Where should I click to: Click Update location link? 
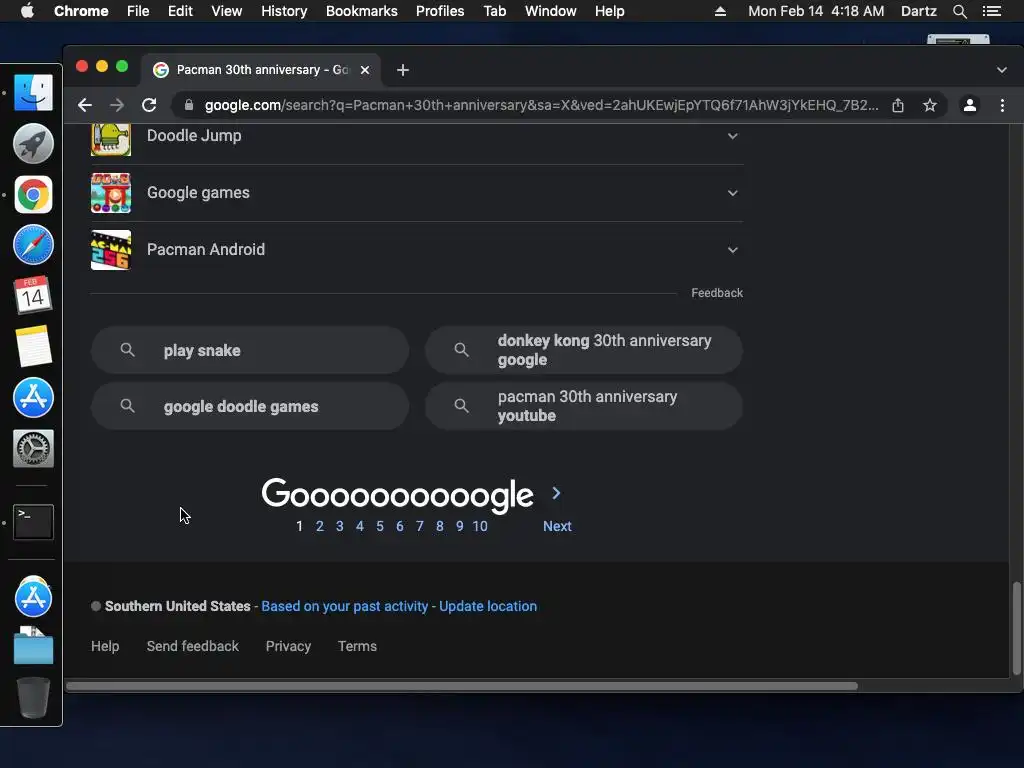(488, 606)
